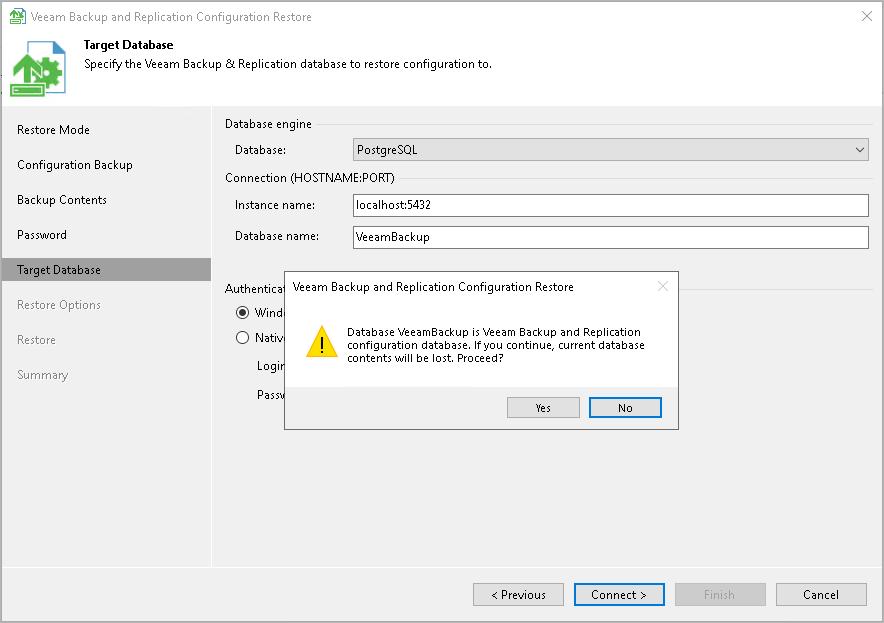Select the Native authentication radio button
884x623 pixels.
pyautogui.click(x=241, y=337)
